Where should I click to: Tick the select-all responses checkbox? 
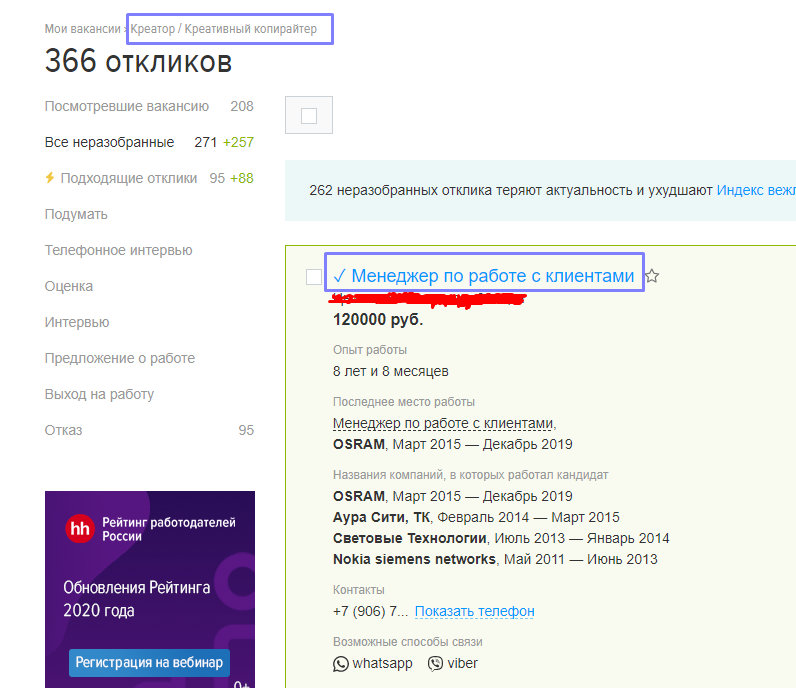(x=309, y=115)
